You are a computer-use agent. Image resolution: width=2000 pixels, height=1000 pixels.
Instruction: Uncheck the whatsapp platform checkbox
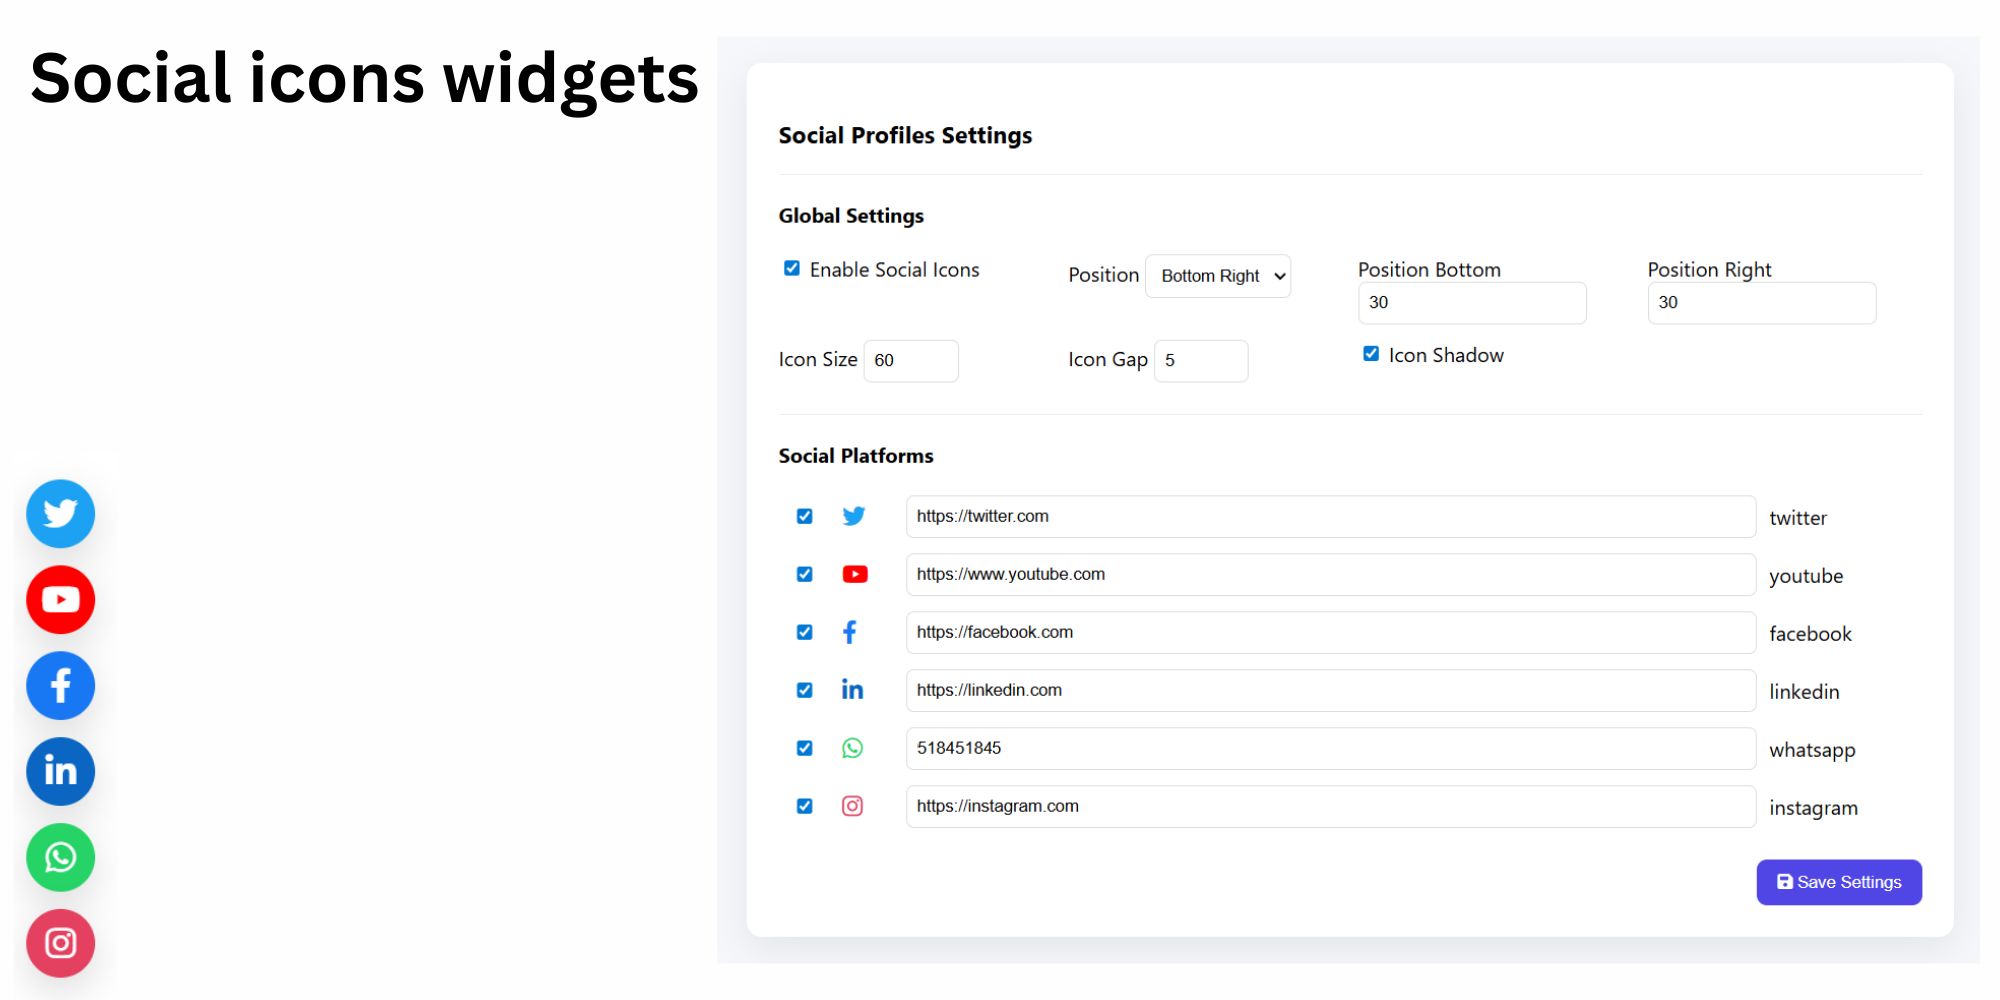click(804, 748)
